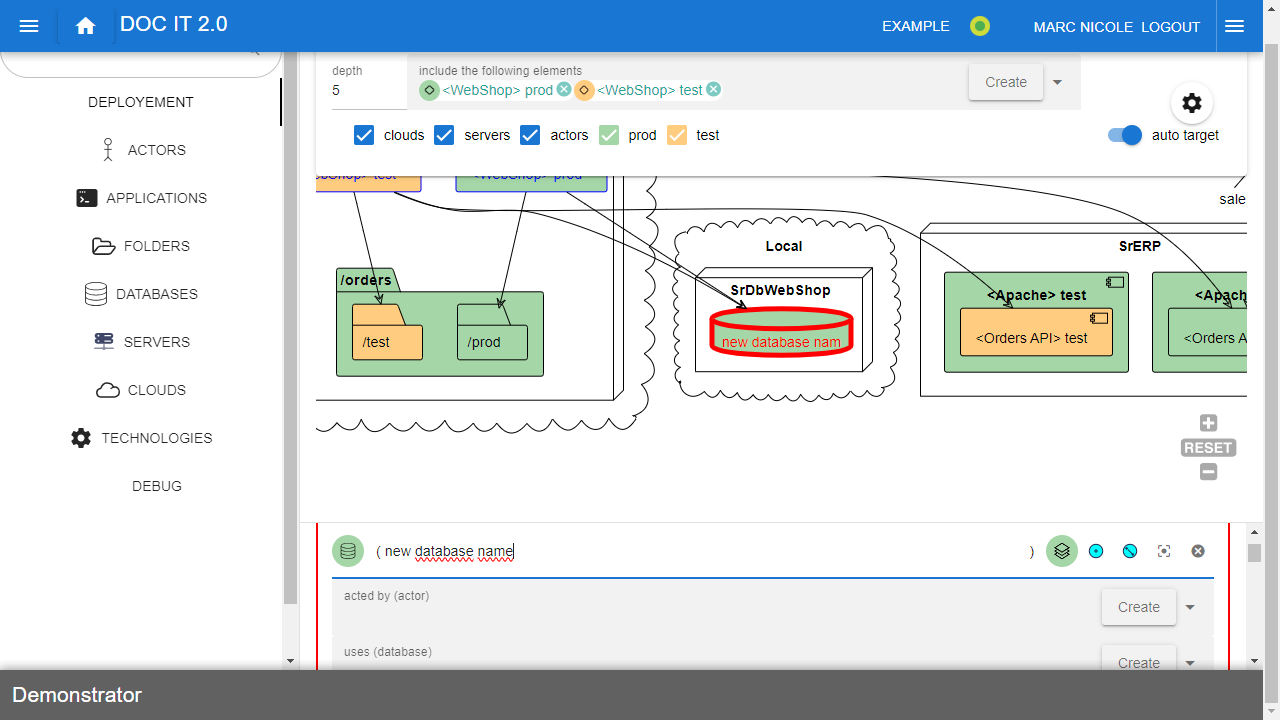Click the LOGOUT link
This screenshot has height=720, width=1280.
pyautogui.click(x=1170, y=27)
